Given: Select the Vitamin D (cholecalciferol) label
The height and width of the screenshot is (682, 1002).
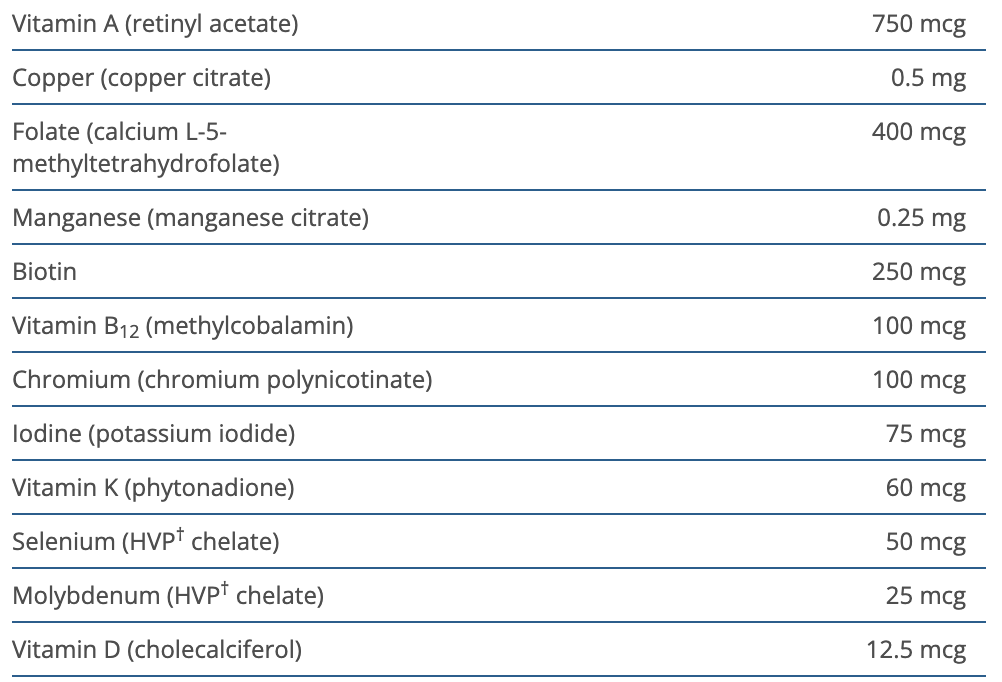Looking at the screenshot, I should [x=157, y=650].
